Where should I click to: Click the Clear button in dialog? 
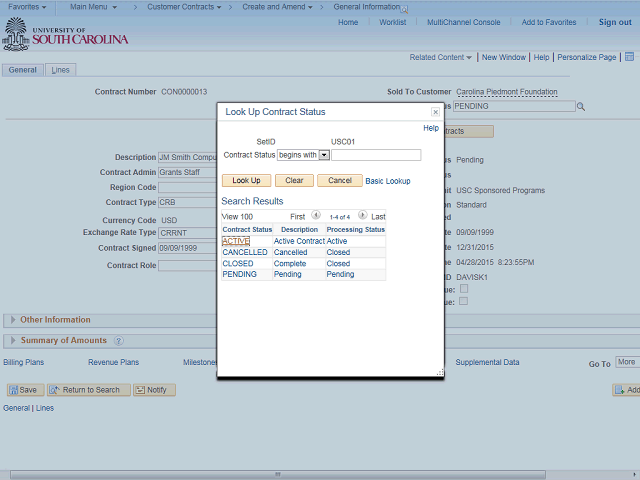click(294, 180)
